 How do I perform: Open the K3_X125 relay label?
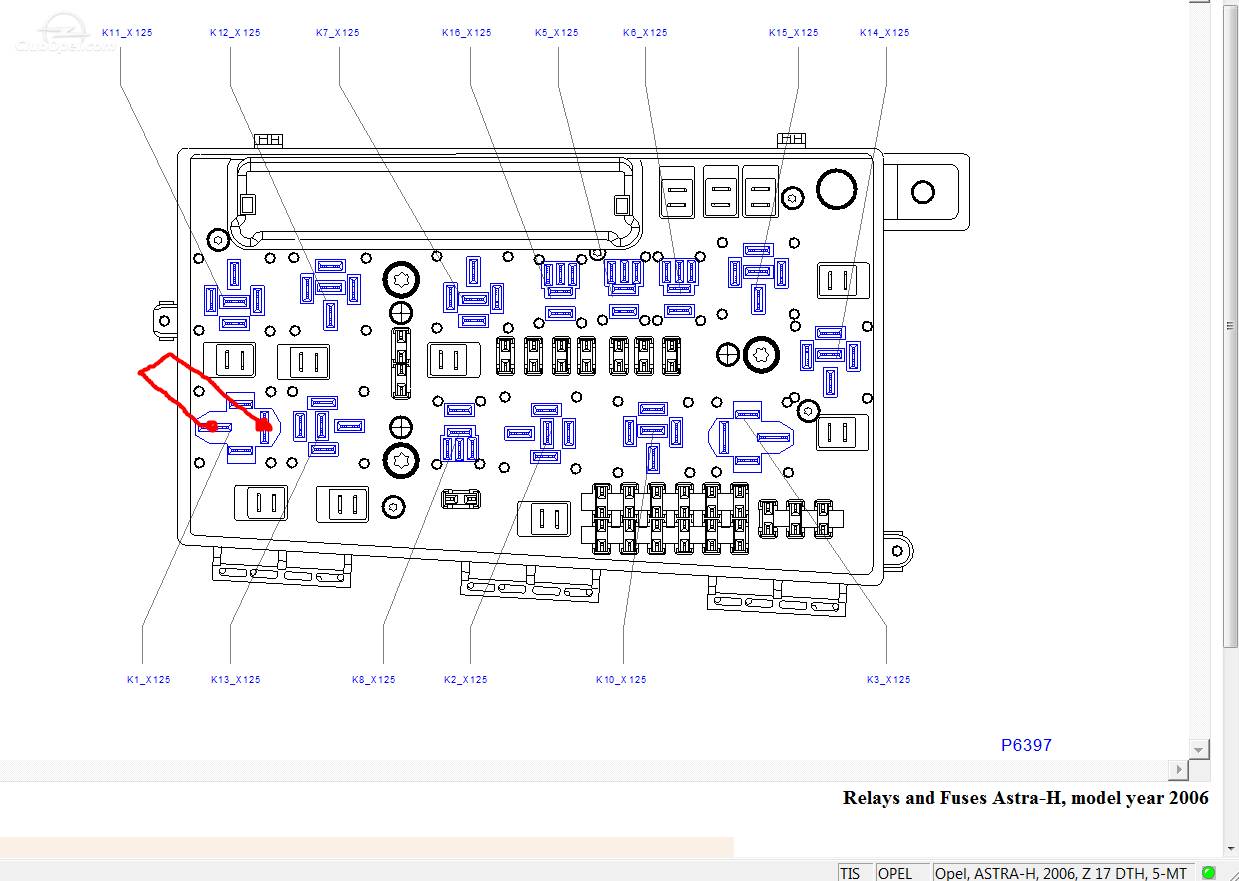click(x=889, y=680)
